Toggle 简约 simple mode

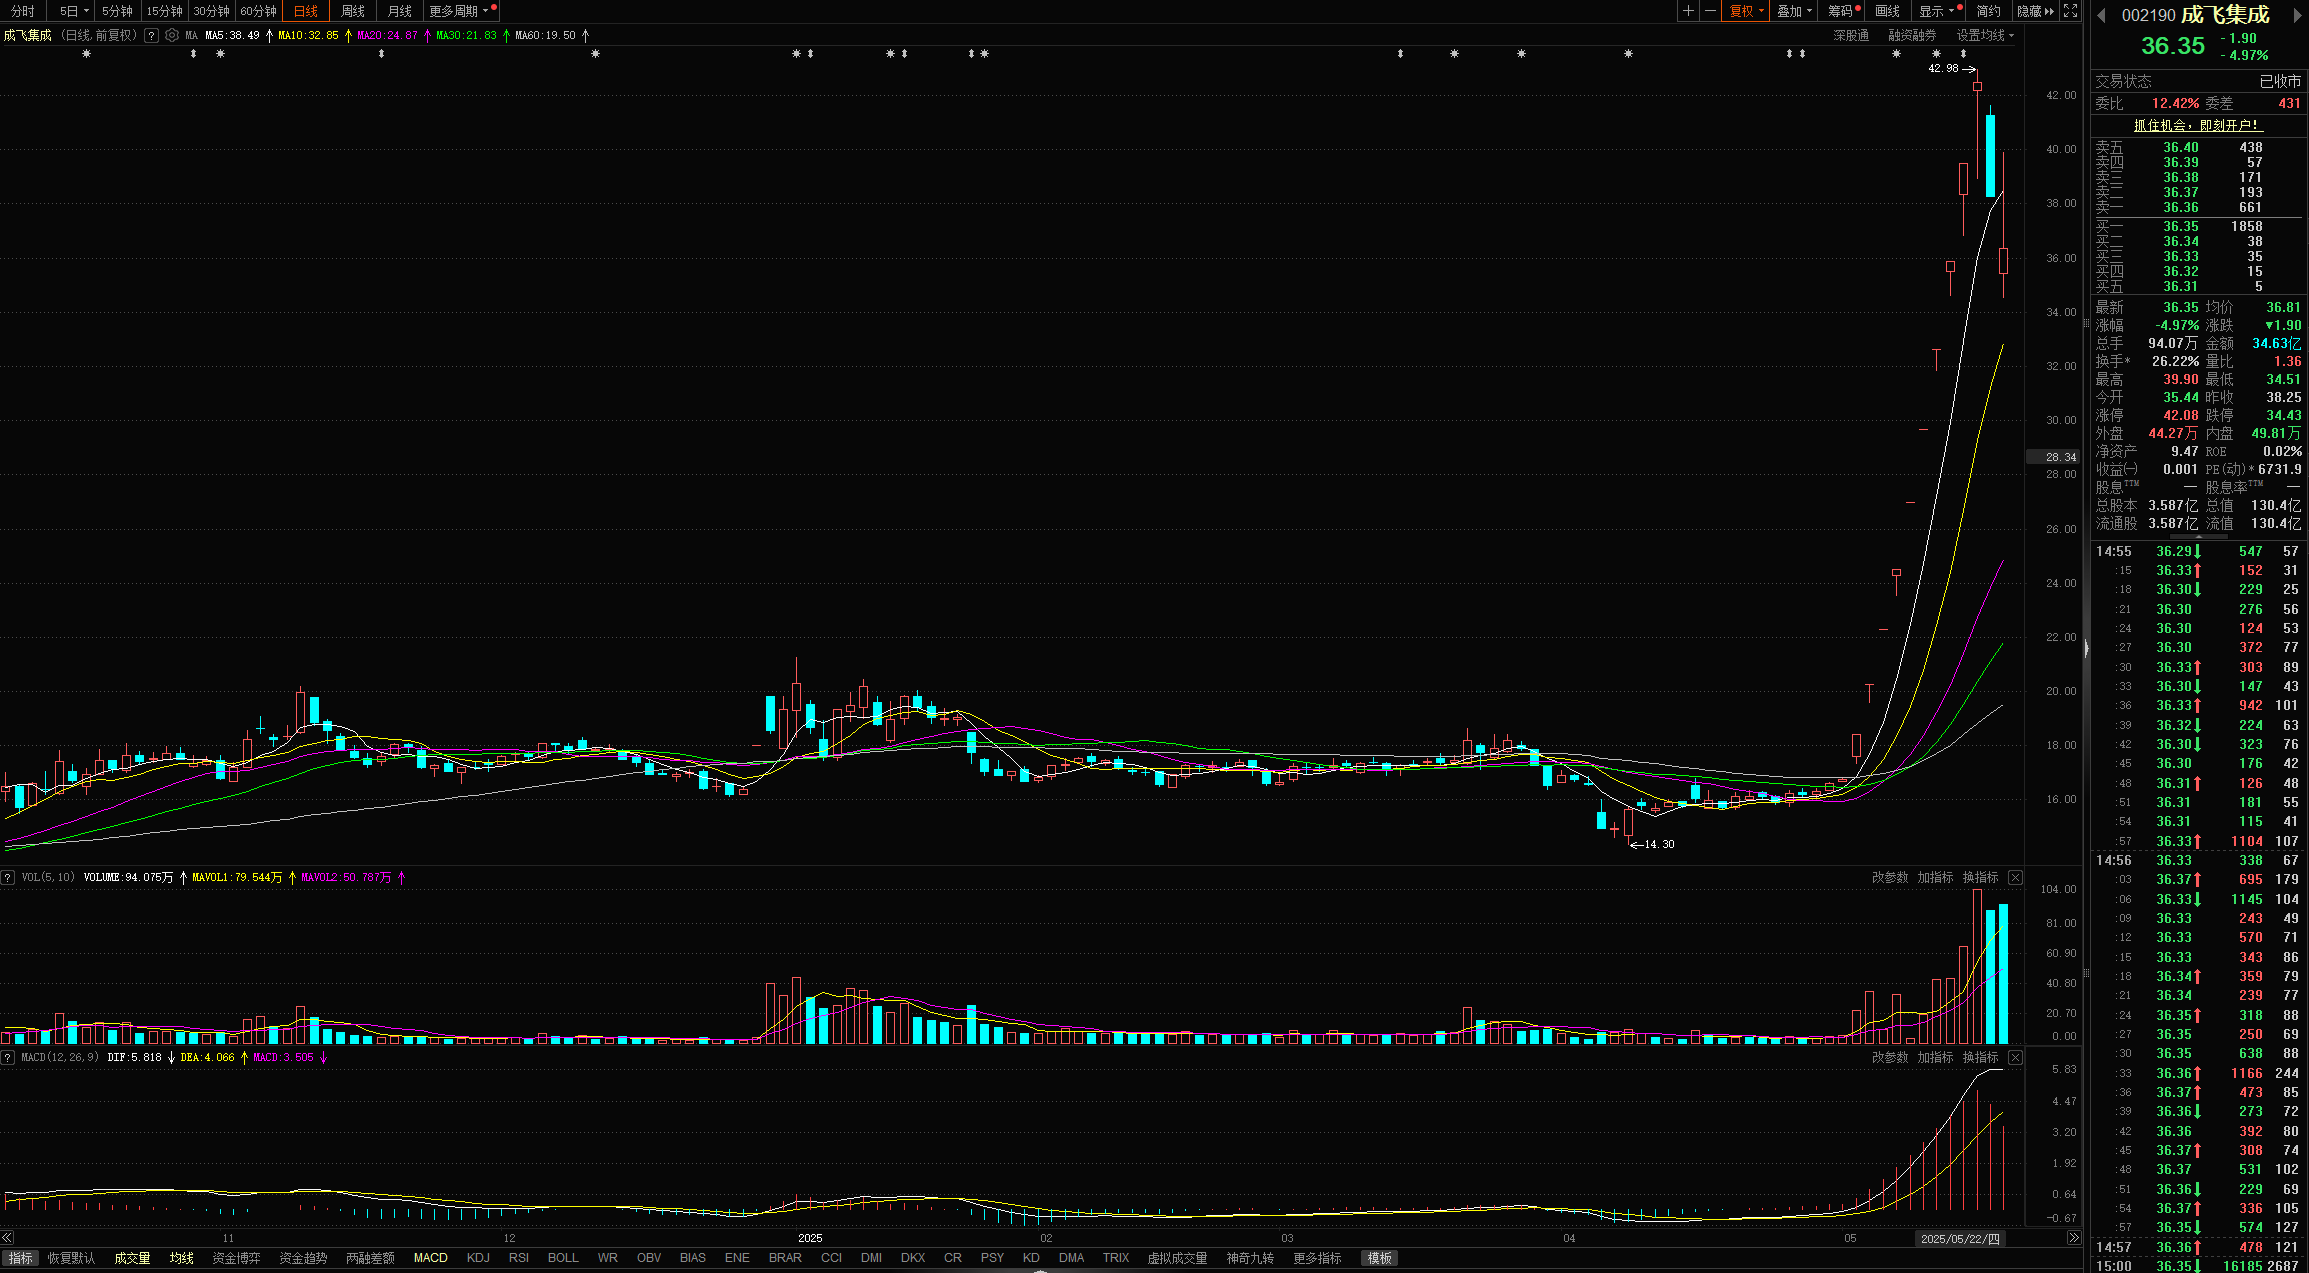pos(1989,11)
